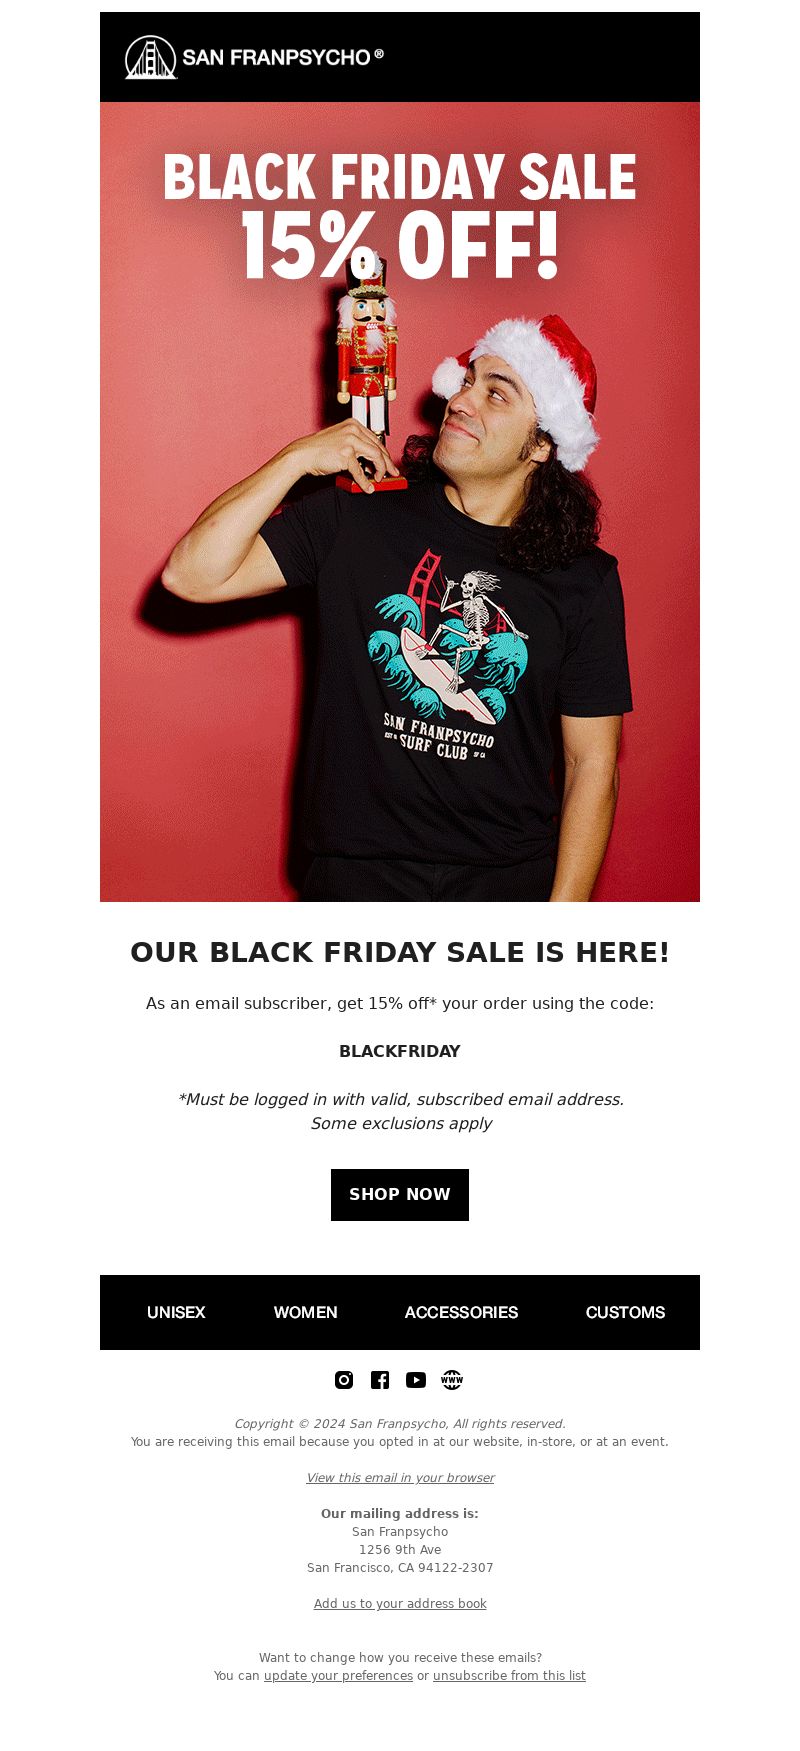800x1751 pixels.
Task: Click unsubscribe from this list
Action: click(x=509, y=1676)
